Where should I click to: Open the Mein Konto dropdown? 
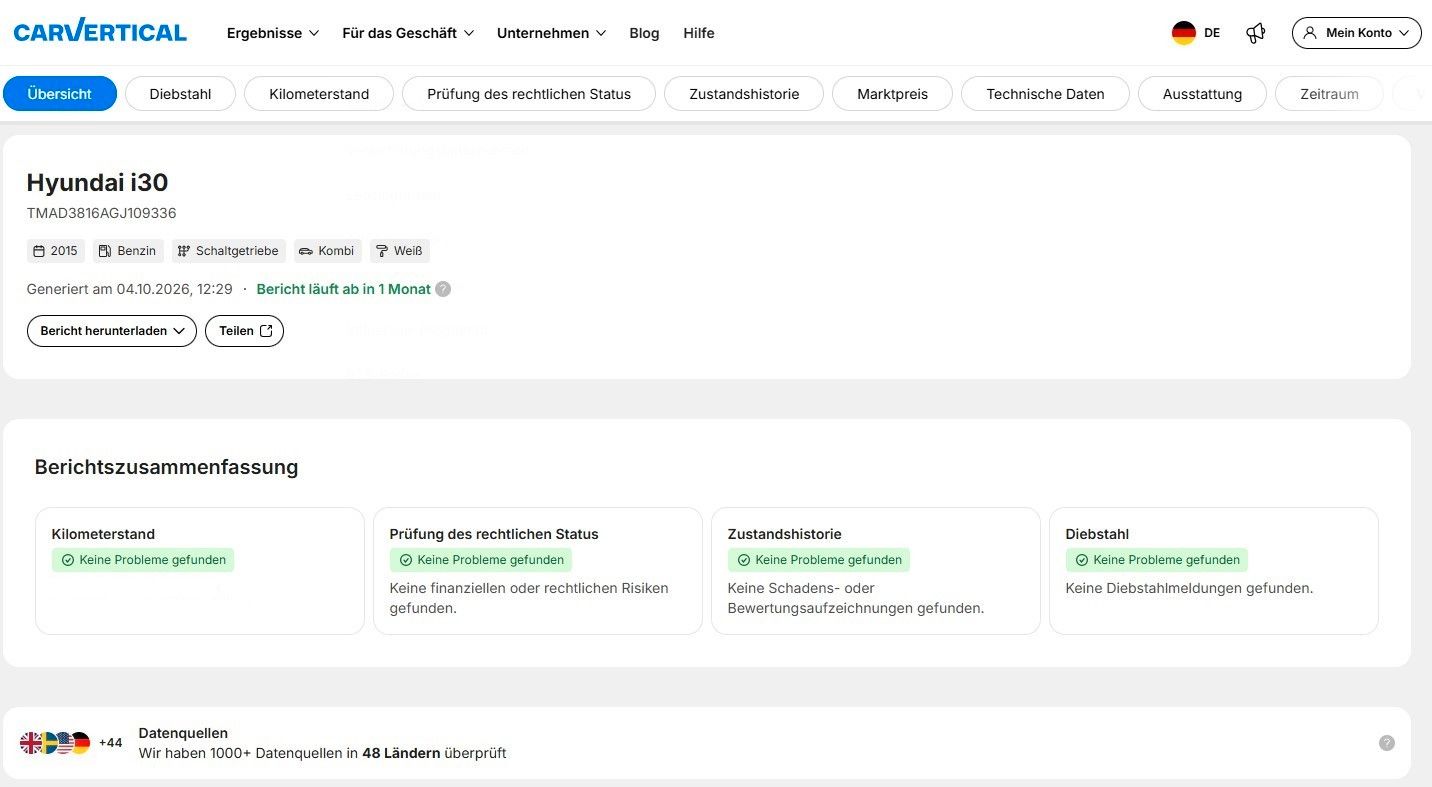[x=1357, y=33]
